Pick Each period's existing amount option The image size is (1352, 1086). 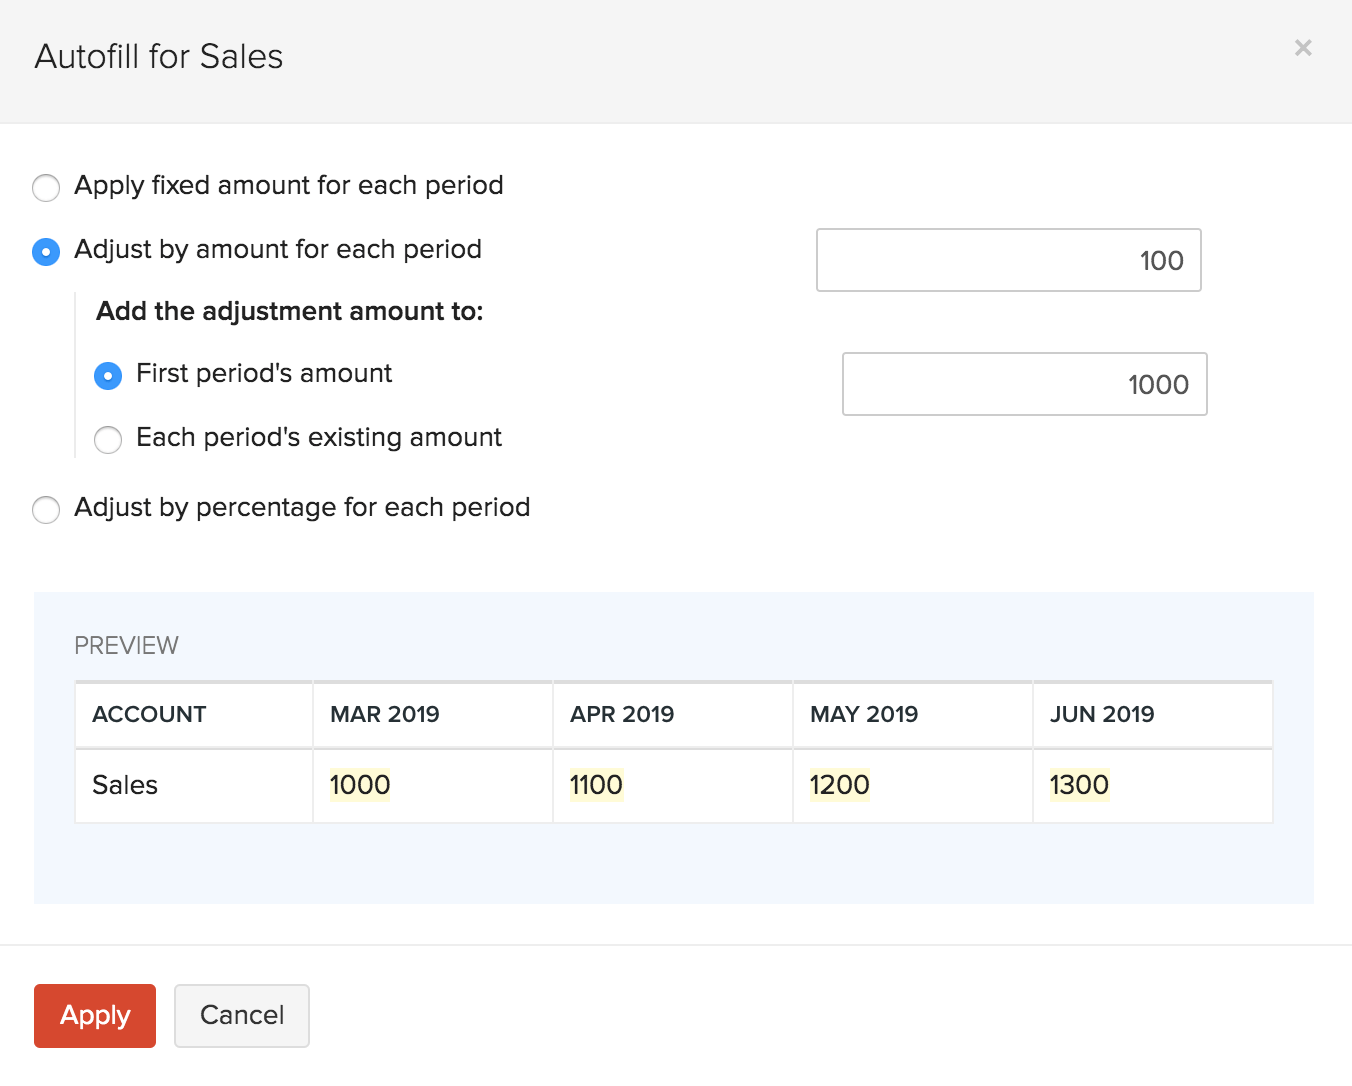[108, 439]
